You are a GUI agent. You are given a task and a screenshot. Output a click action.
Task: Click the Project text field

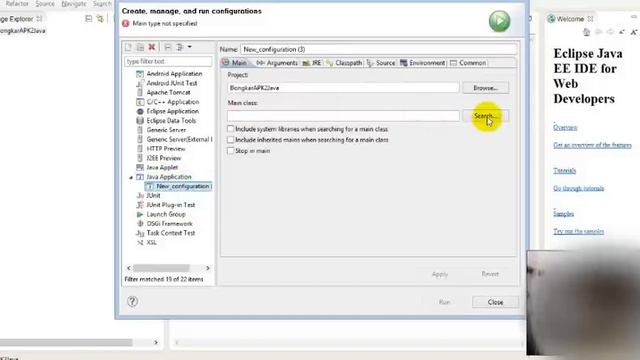click(x=343, y=88)
